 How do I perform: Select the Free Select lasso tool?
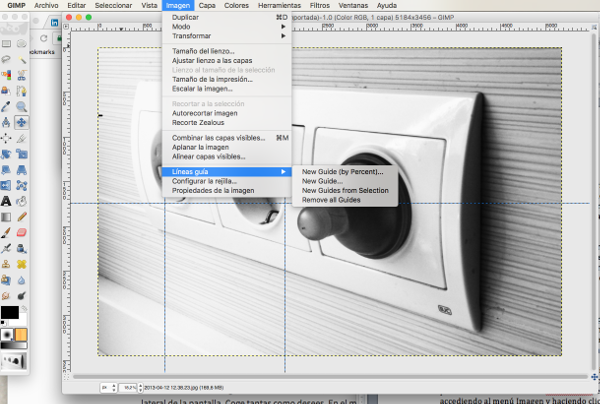(7, 60)
